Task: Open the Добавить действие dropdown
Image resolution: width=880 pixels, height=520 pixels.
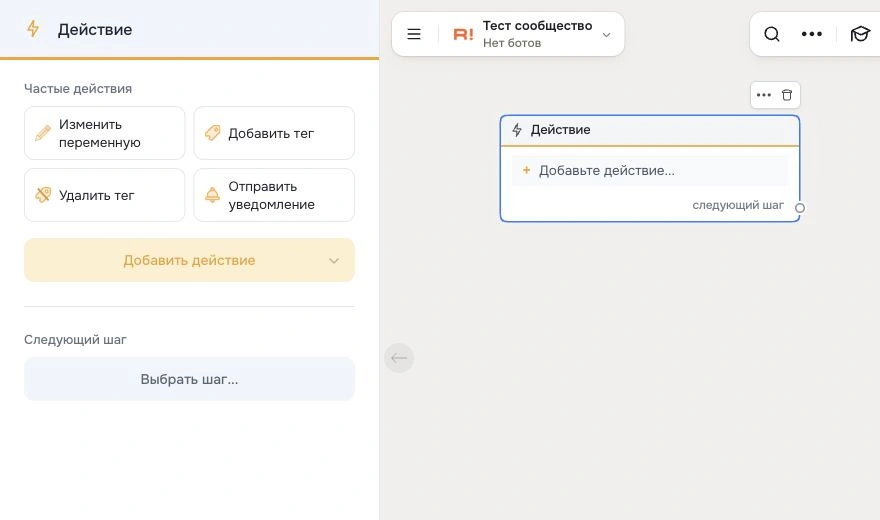Action: point(189,260)
